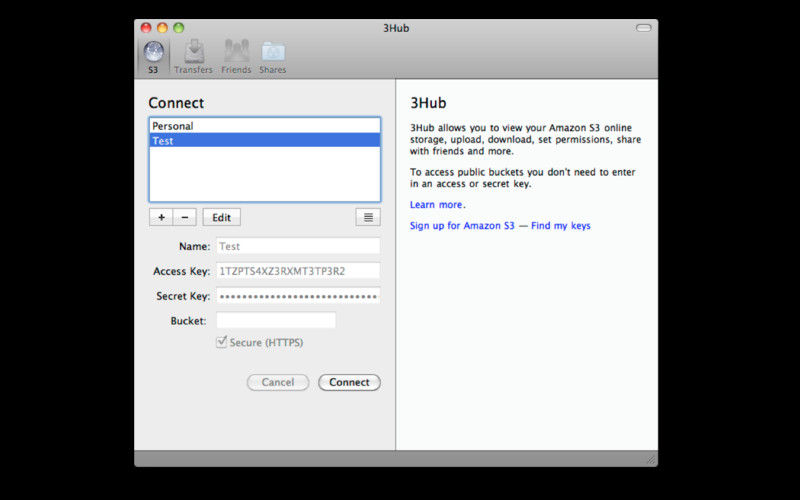Open the Friends toolbar icon
The image size is (800, 500).
click(236, 57)
